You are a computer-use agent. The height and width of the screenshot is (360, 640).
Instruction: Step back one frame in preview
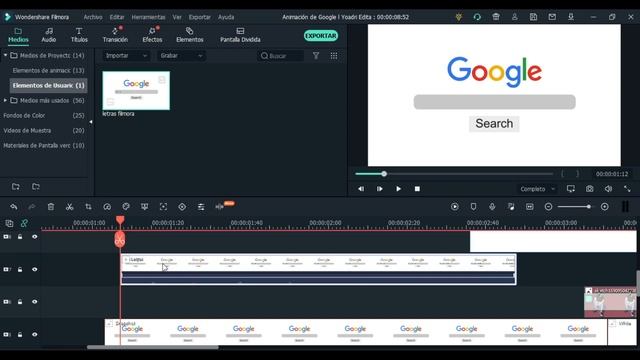coord(361,189)
